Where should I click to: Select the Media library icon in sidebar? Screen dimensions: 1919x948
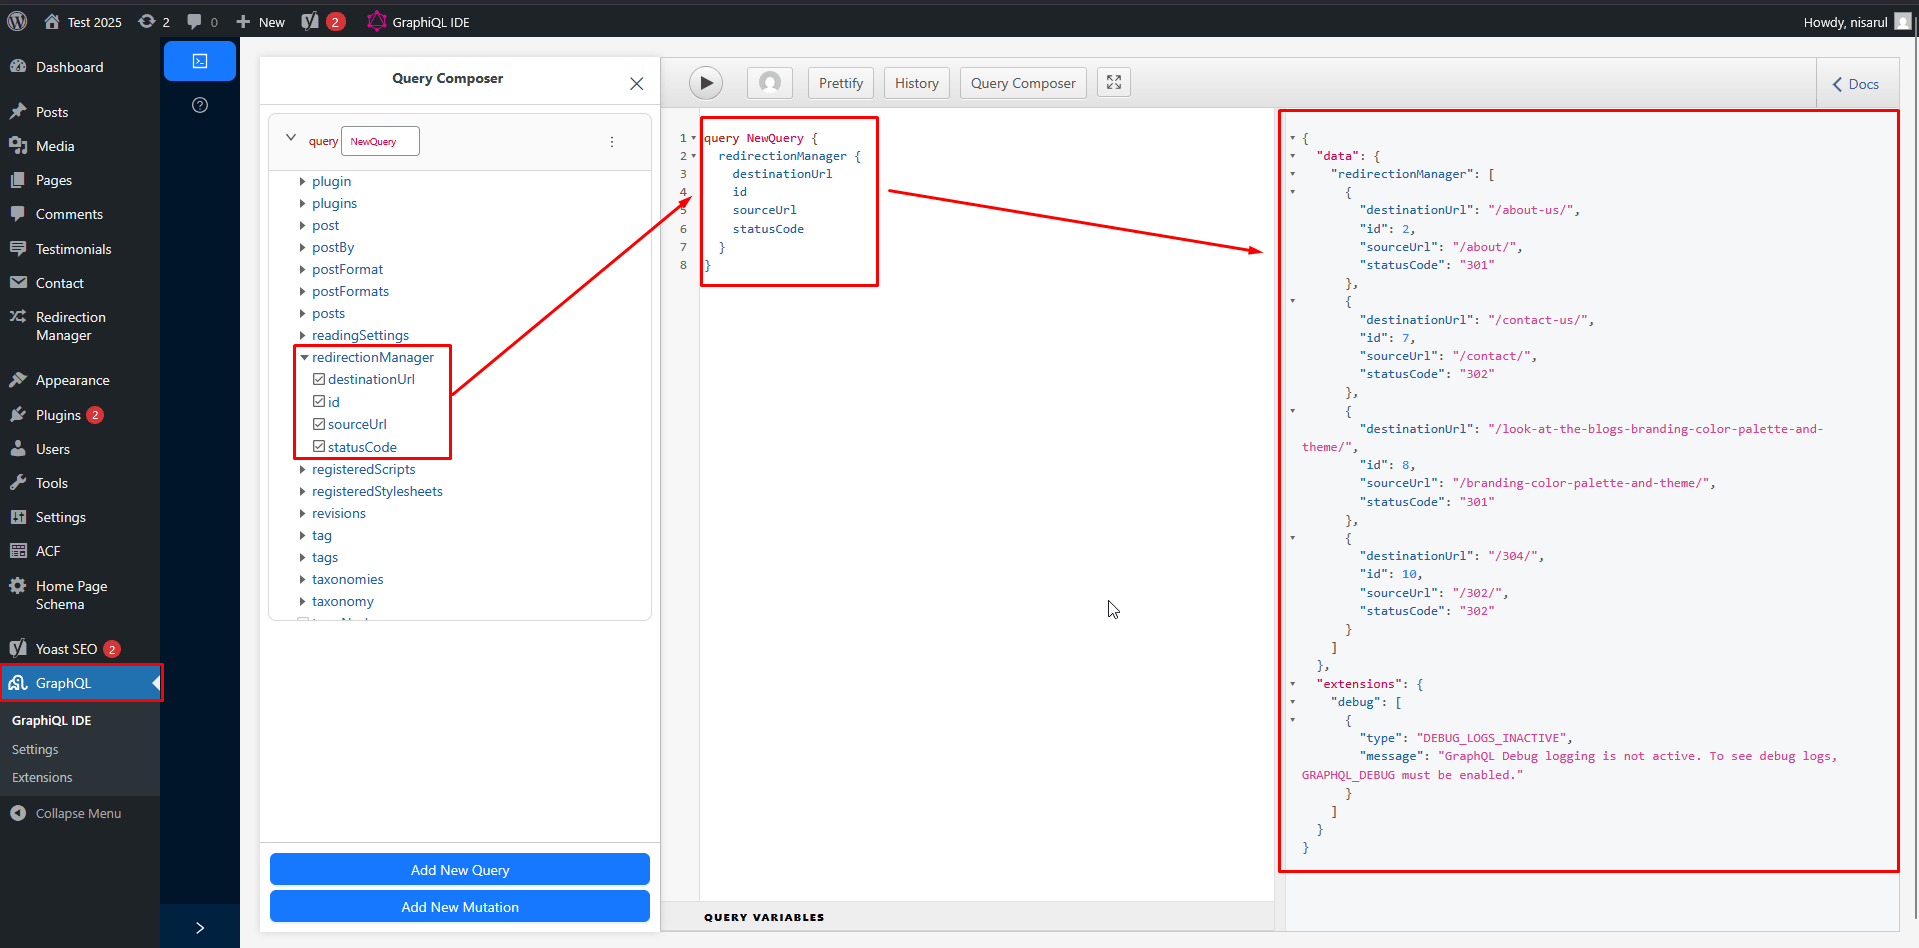20,146
